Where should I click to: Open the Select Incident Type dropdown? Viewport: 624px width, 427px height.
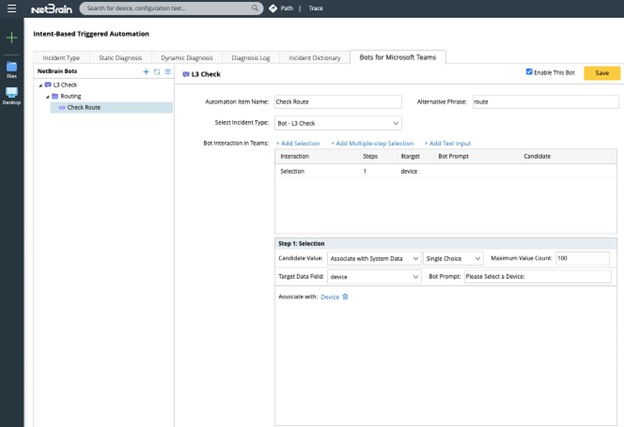pyautogui.click(x=338, y=123)
